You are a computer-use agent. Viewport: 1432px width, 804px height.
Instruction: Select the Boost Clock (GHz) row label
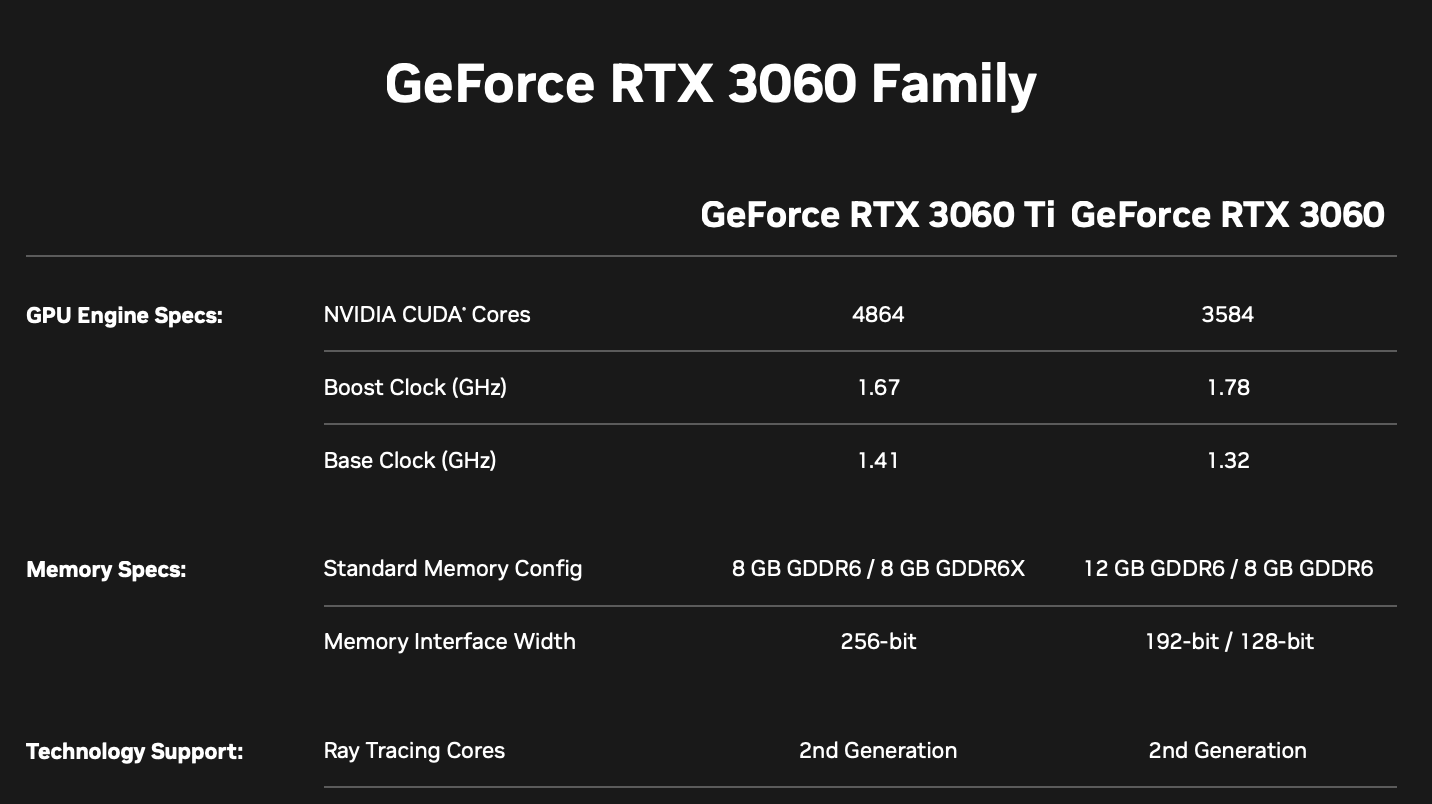[415, 387]
